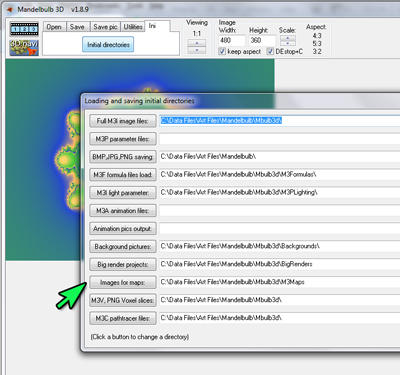Switch to the Utilities tab
This screenshot has width=400, height=375.
(133, 27)
